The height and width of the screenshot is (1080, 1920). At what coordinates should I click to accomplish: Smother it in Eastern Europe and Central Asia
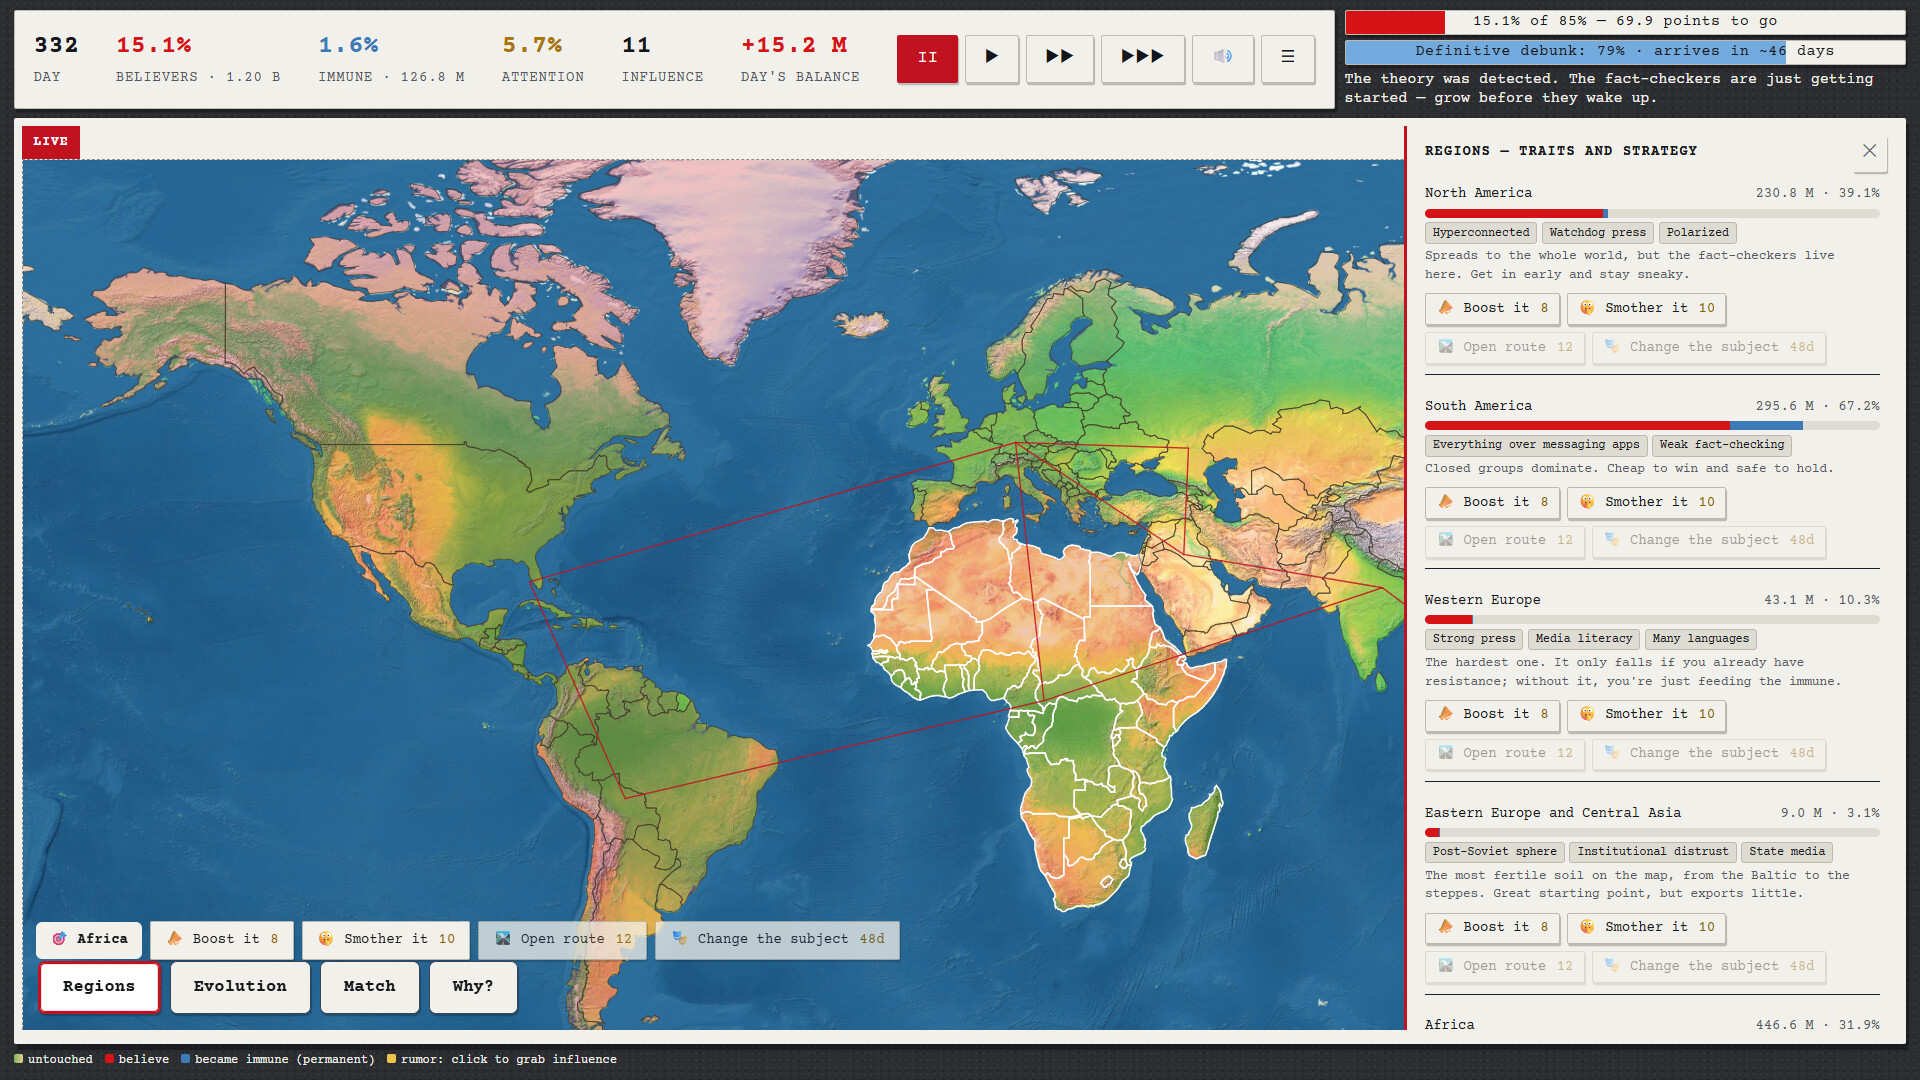tap(1646, 927)
